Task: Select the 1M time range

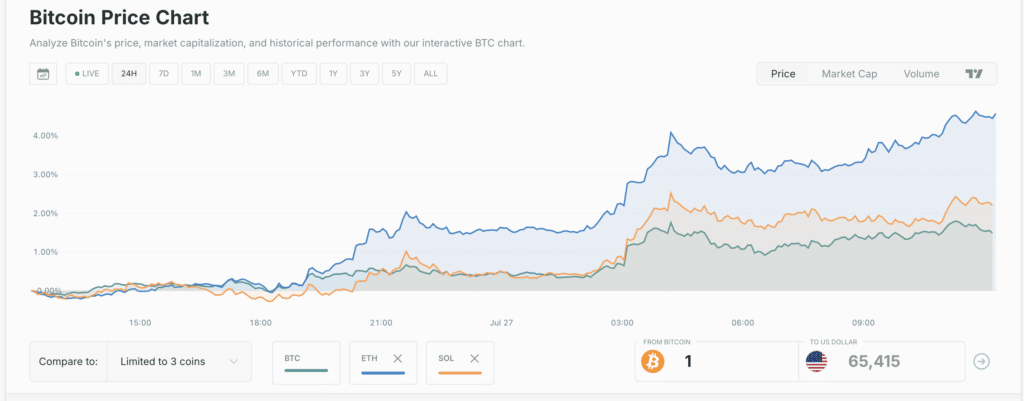Action: pos(195,74)
